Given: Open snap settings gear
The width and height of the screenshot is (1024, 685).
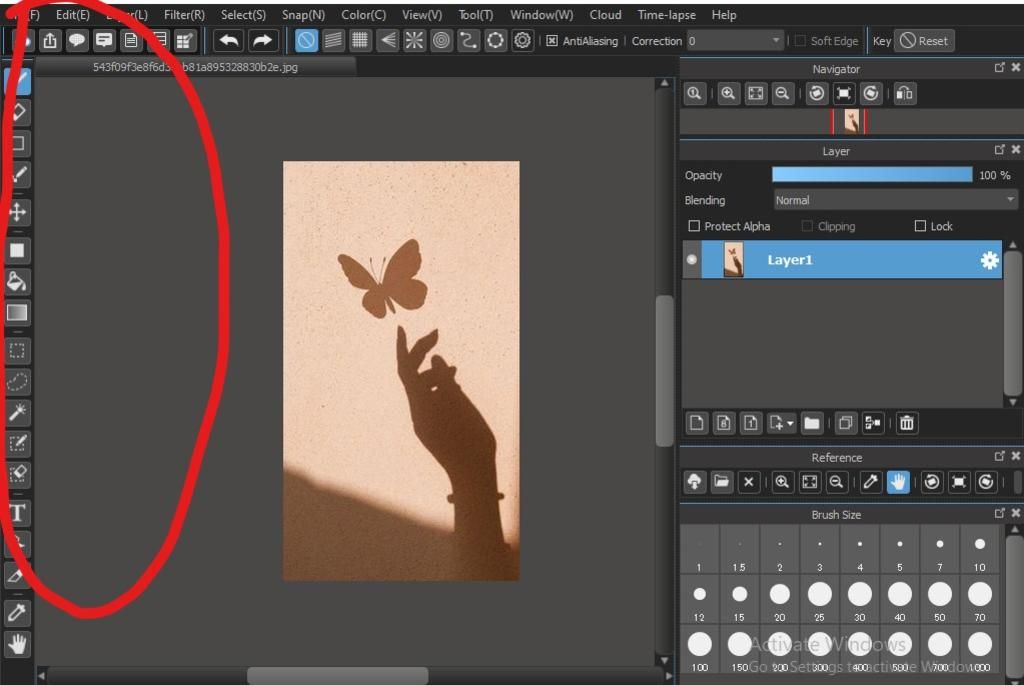Looking at the screenshot, I should 522,40.
